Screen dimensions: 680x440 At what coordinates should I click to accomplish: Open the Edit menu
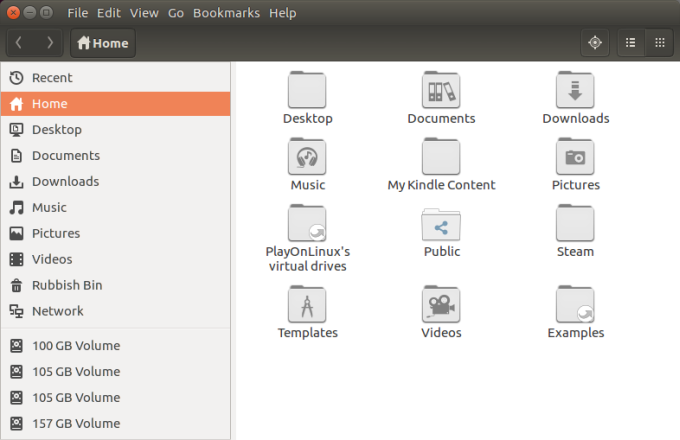point(108,13)
